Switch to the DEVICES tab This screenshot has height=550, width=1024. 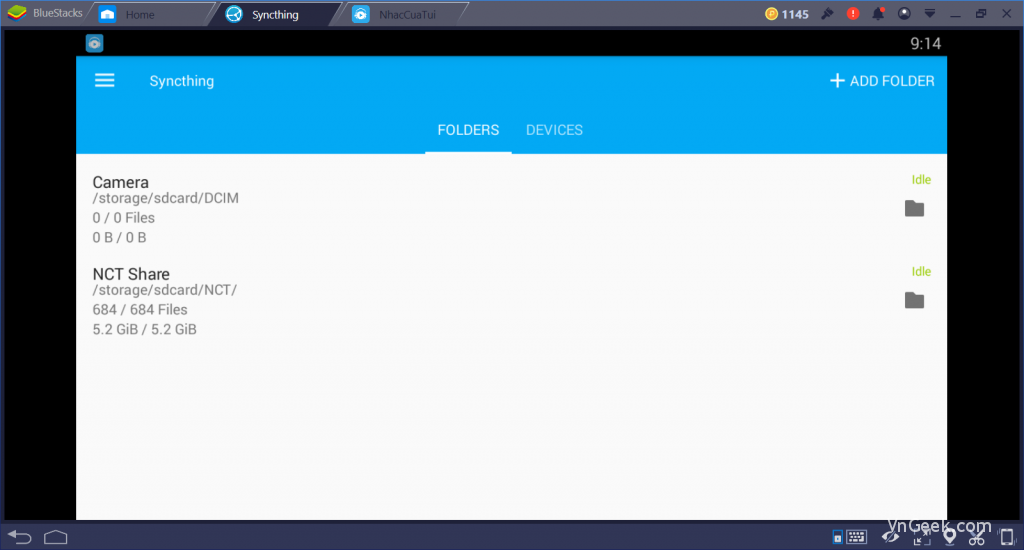click(554, 130)
